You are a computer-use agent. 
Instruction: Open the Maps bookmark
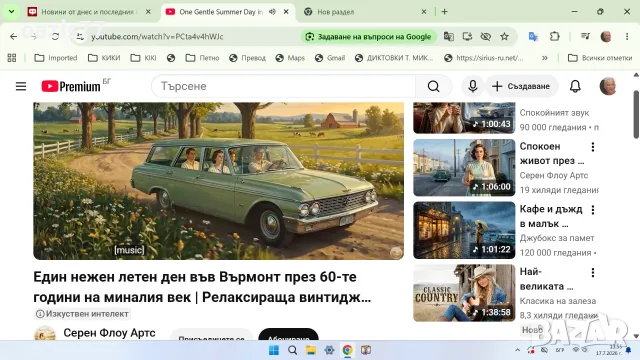coord(290,58)
